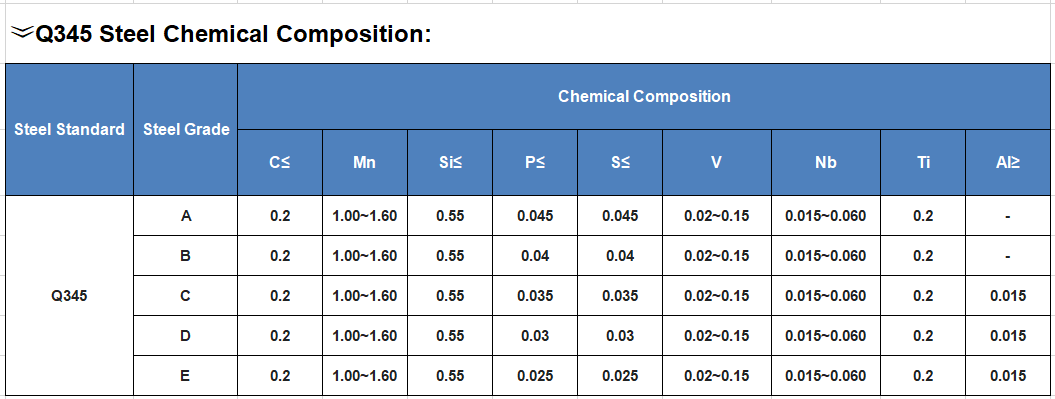Click the V column header cell
The width and height of the screenshot is (1055, 399).
pyautogui.click(x=717, y=162)
